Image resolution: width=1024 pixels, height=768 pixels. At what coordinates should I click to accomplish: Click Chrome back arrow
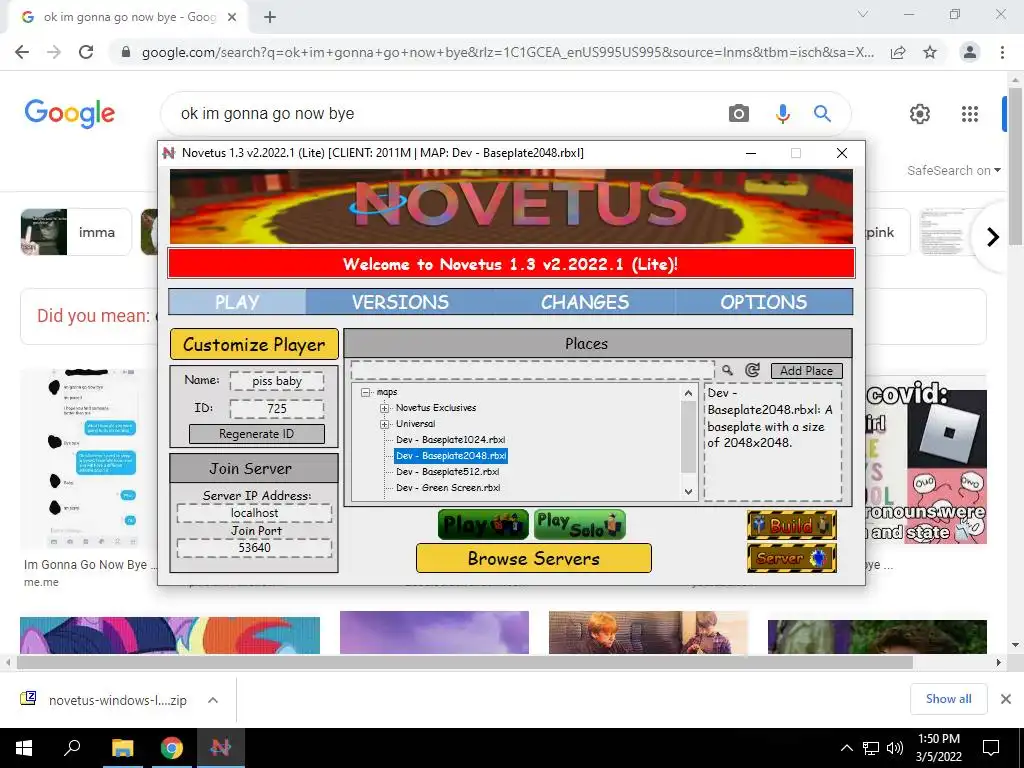(22, 52)
